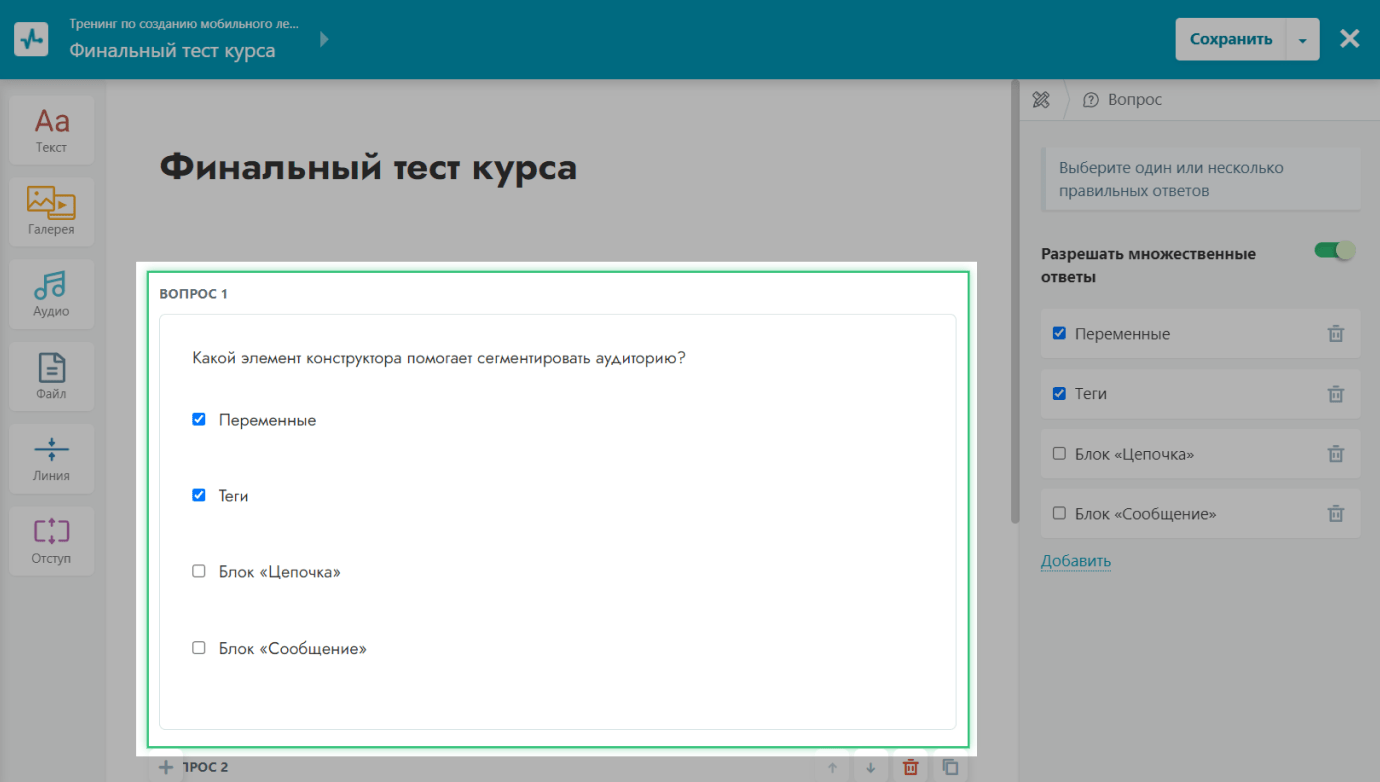Duplicate question 2 with copy icon
The image size is (1380, 782).
(950, 768)
